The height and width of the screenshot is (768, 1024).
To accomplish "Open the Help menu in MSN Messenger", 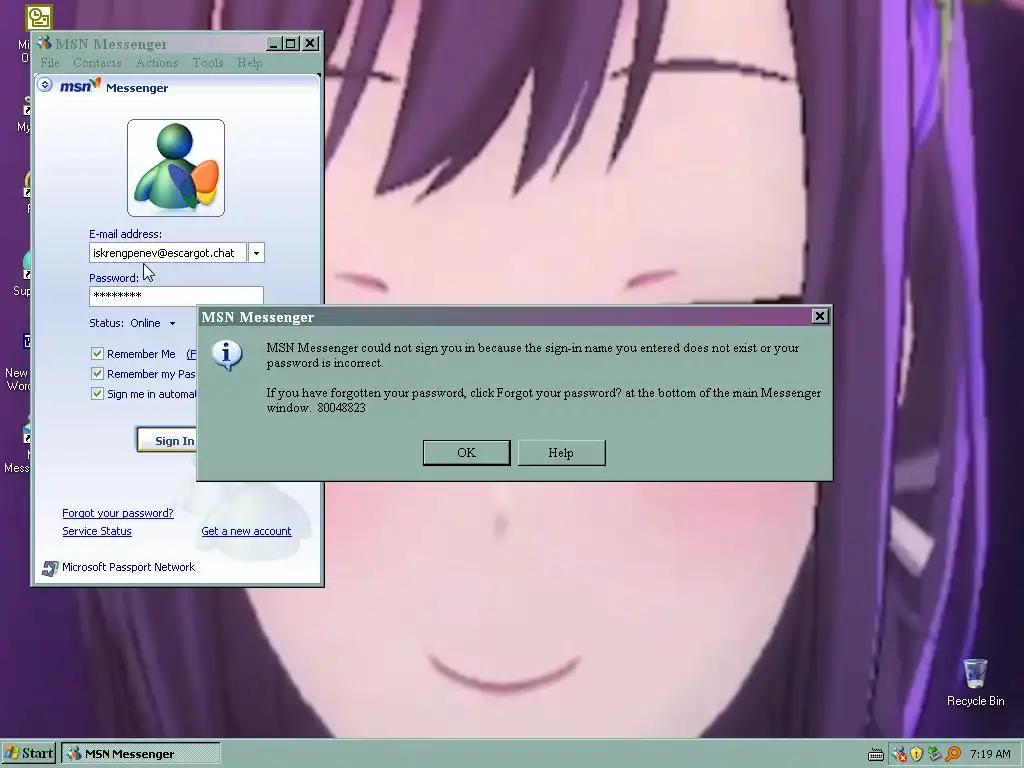I will [x=249, y=63].
